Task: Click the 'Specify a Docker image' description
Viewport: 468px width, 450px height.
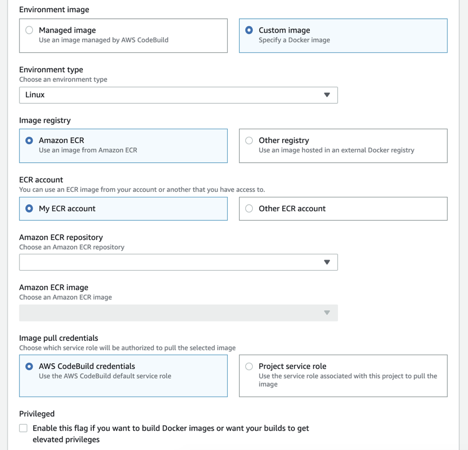Action: [294, 40]
